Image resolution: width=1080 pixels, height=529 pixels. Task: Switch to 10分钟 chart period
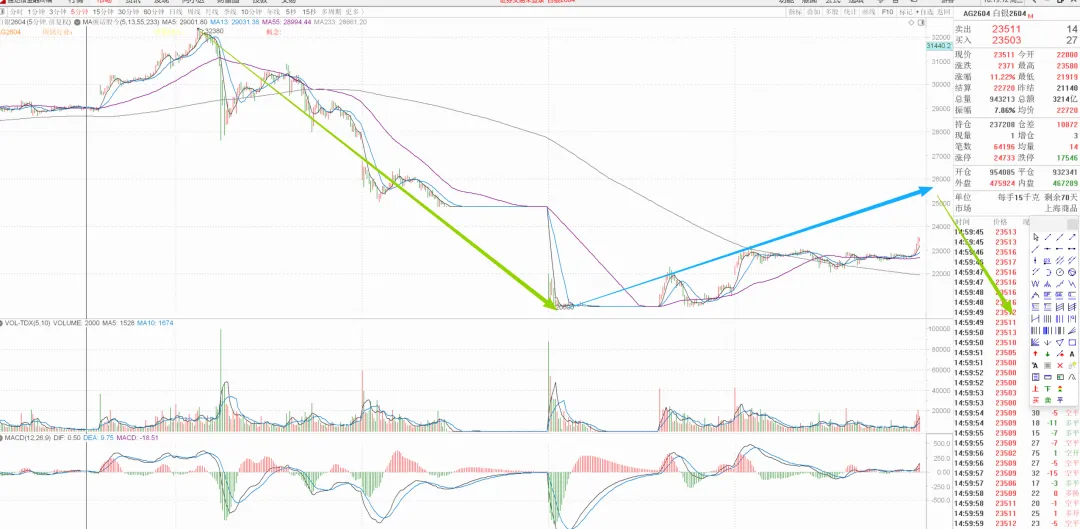(x=251, y=12)
